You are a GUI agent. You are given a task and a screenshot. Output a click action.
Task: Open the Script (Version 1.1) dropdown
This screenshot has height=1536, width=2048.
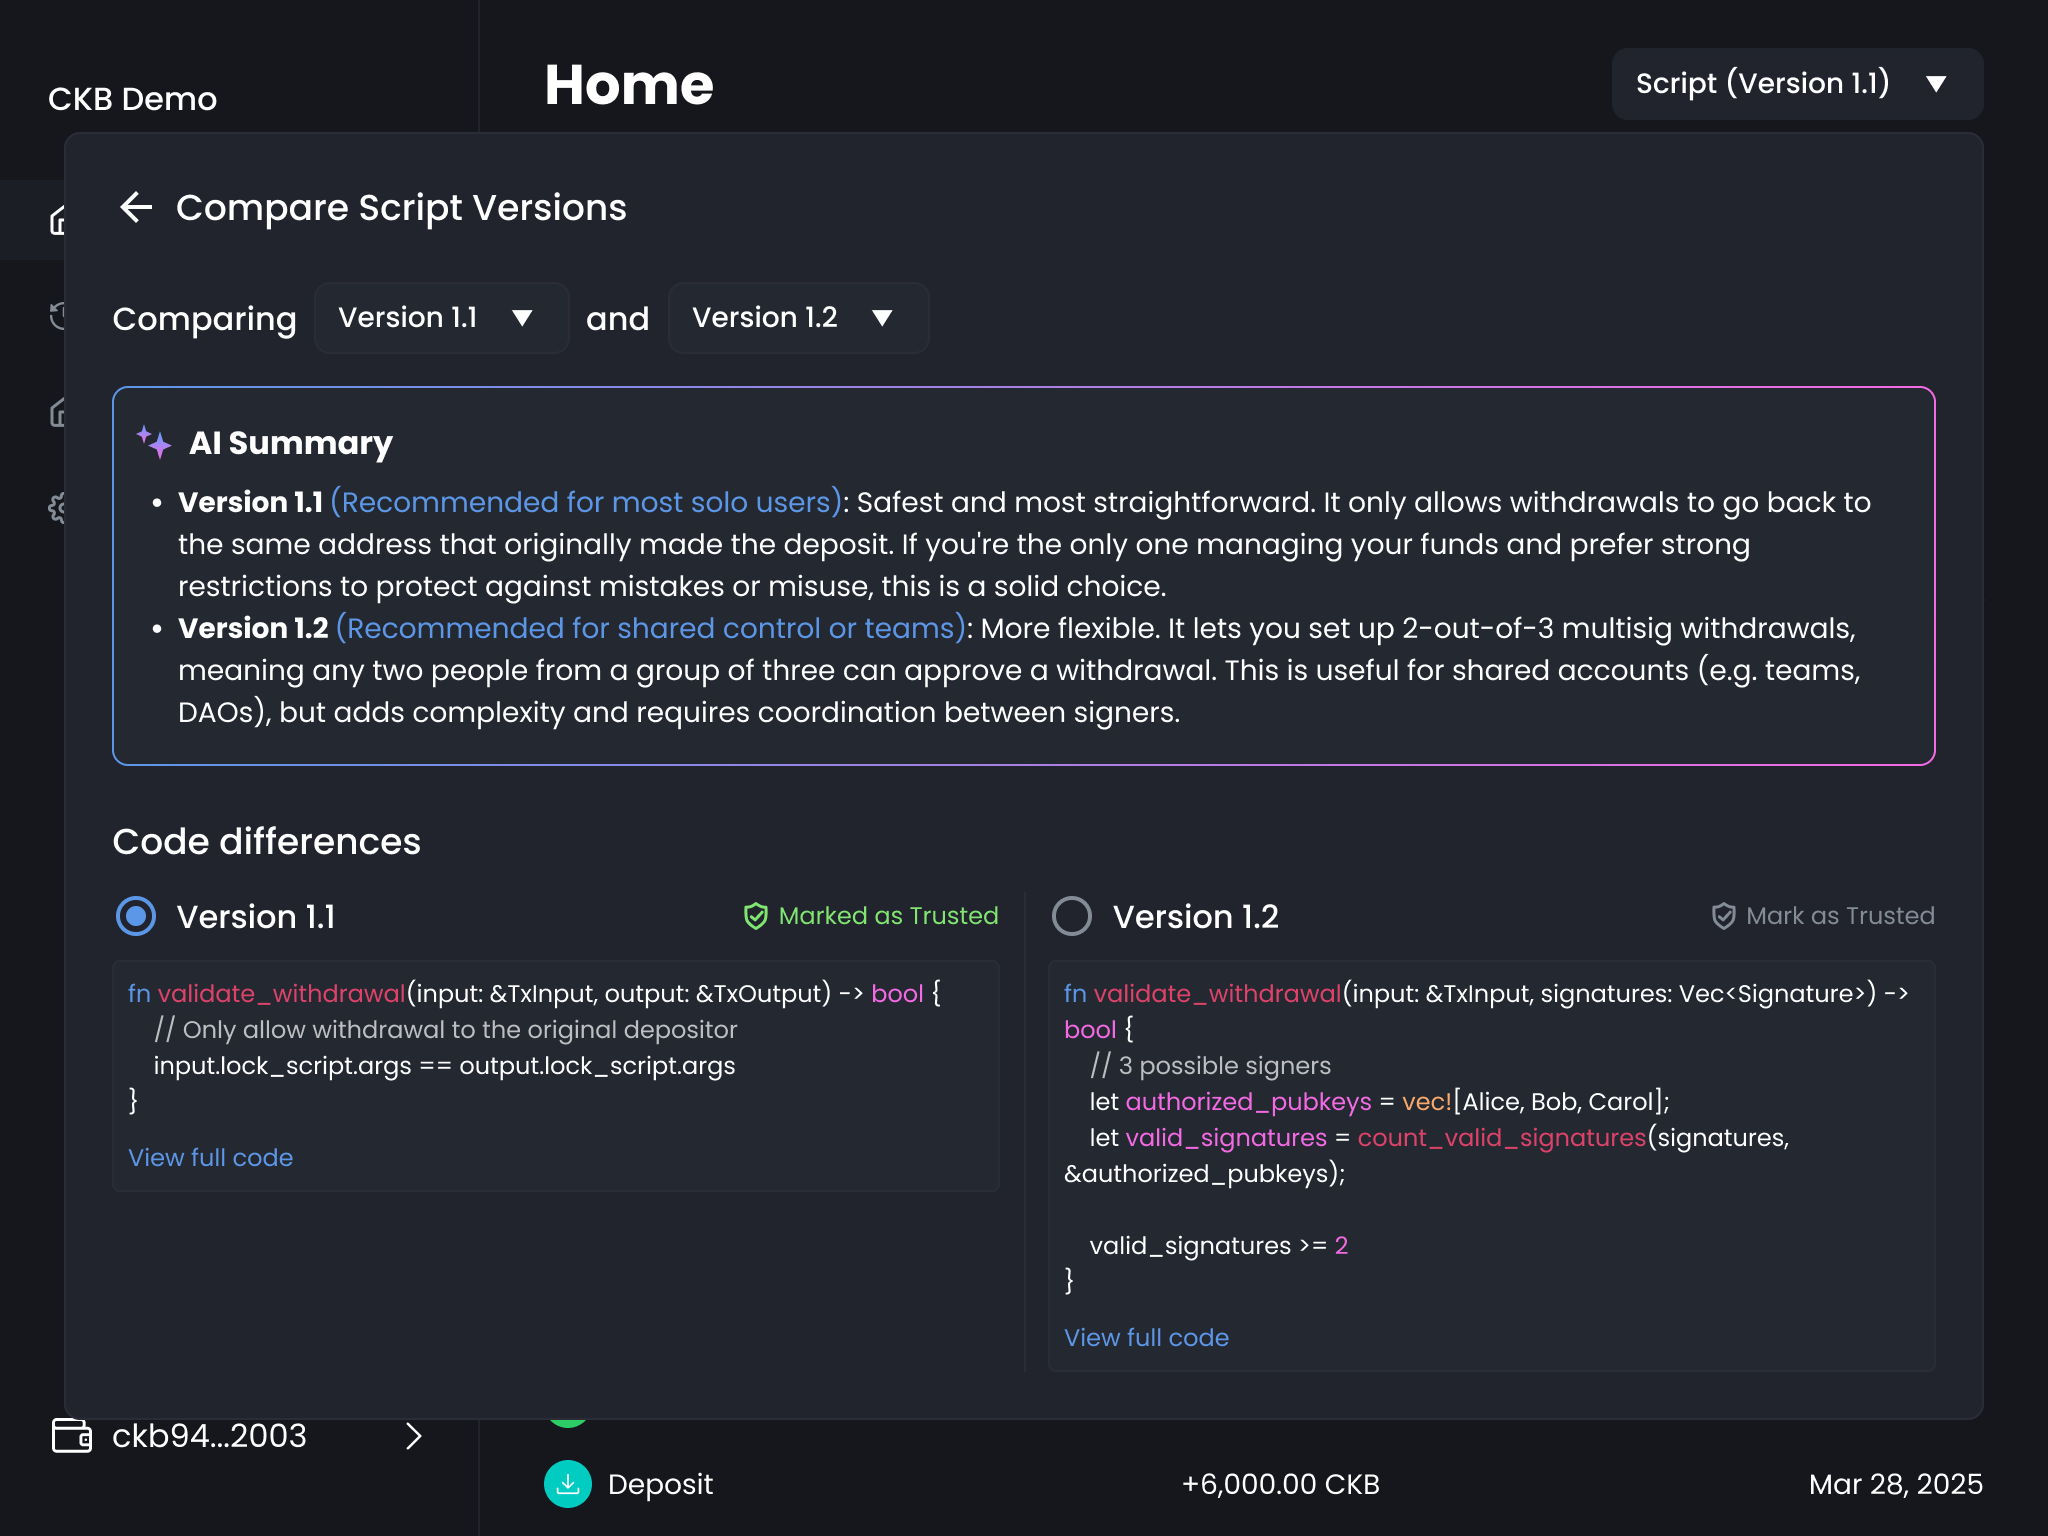[1797, 84]
